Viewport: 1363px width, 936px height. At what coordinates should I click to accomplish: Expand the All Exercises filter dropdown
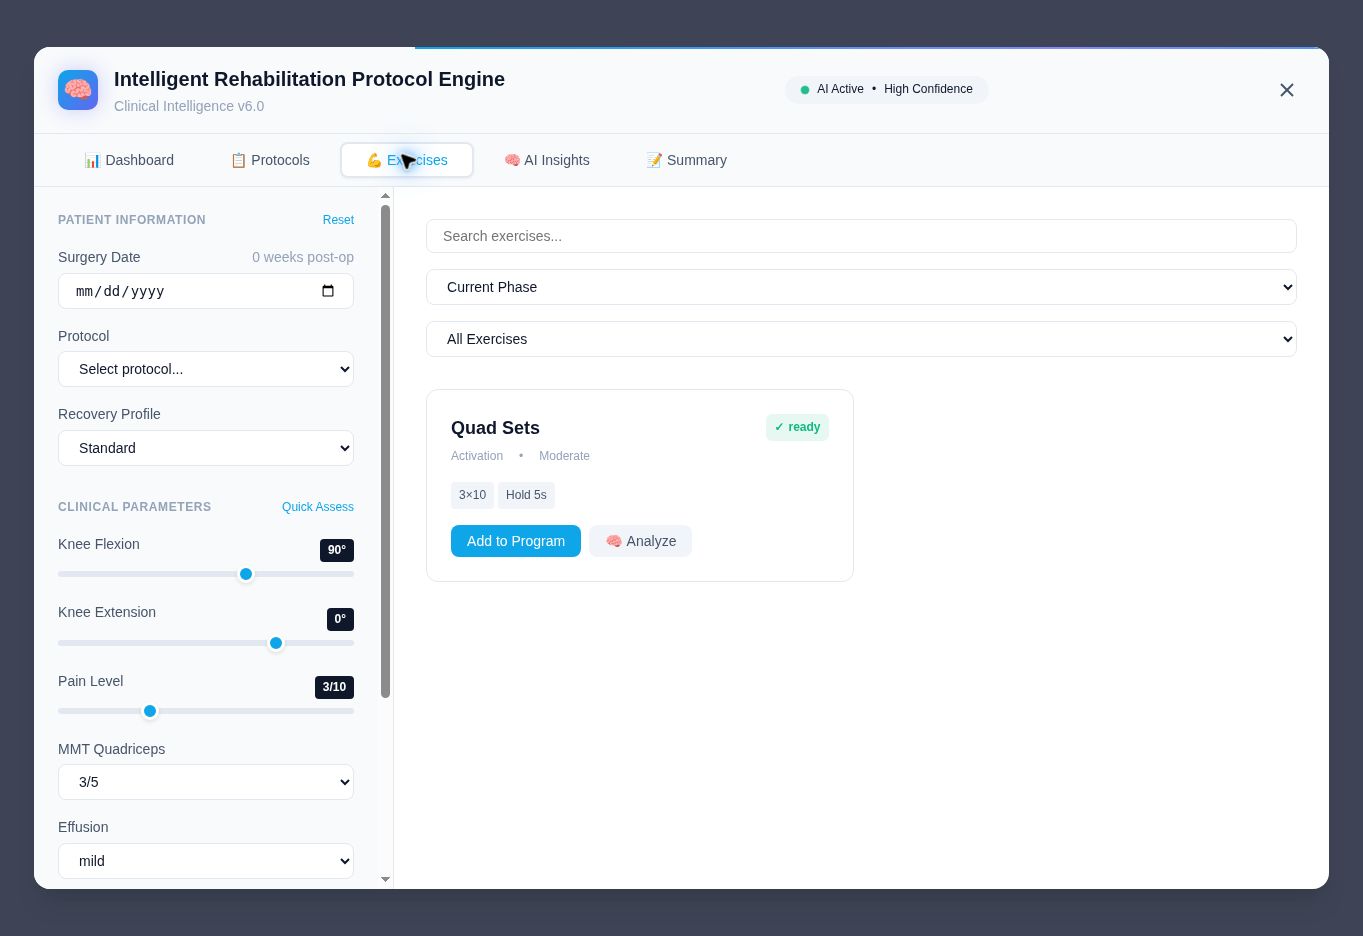[861, 339]
